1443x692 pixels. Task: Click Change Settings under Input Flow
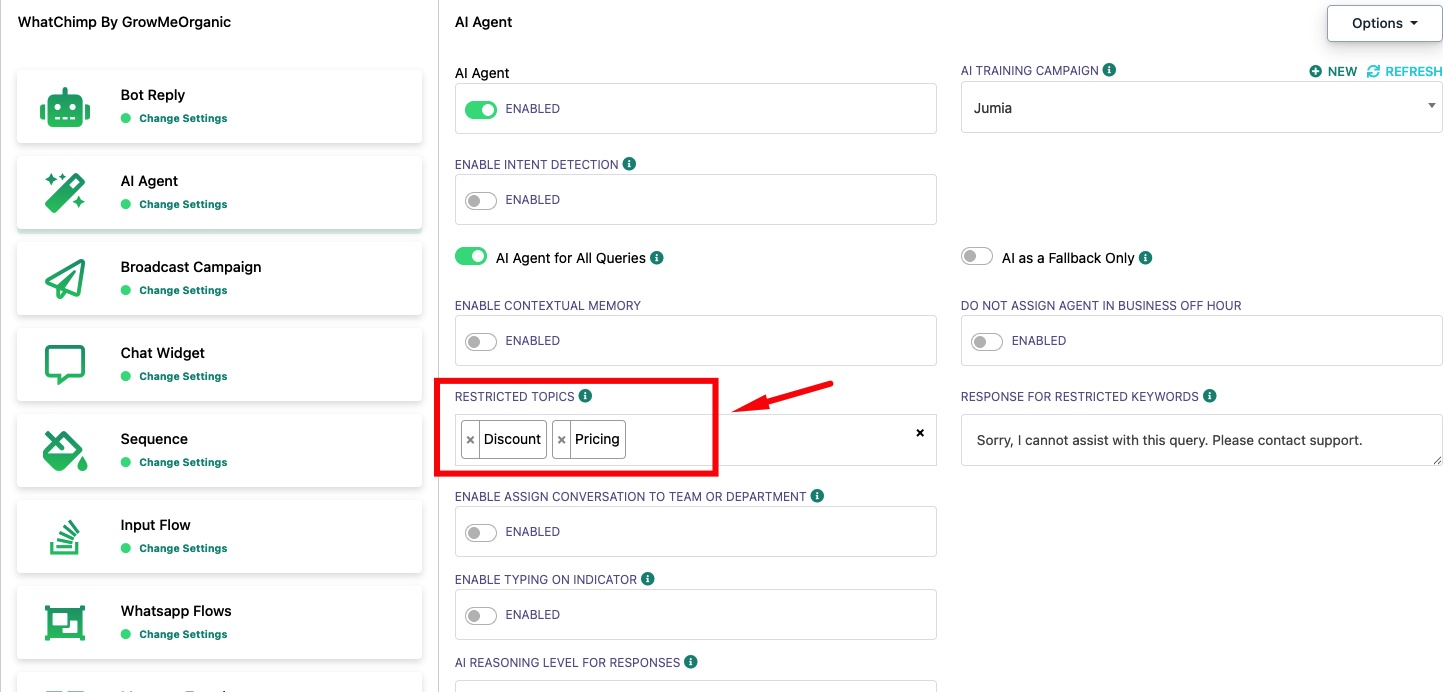(183, 548)
